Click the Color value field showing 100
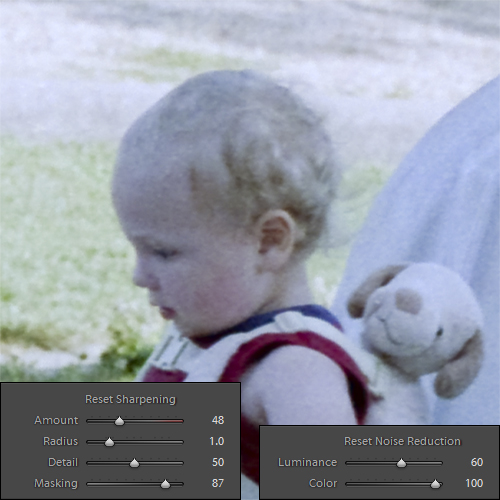 coord(474,483)
